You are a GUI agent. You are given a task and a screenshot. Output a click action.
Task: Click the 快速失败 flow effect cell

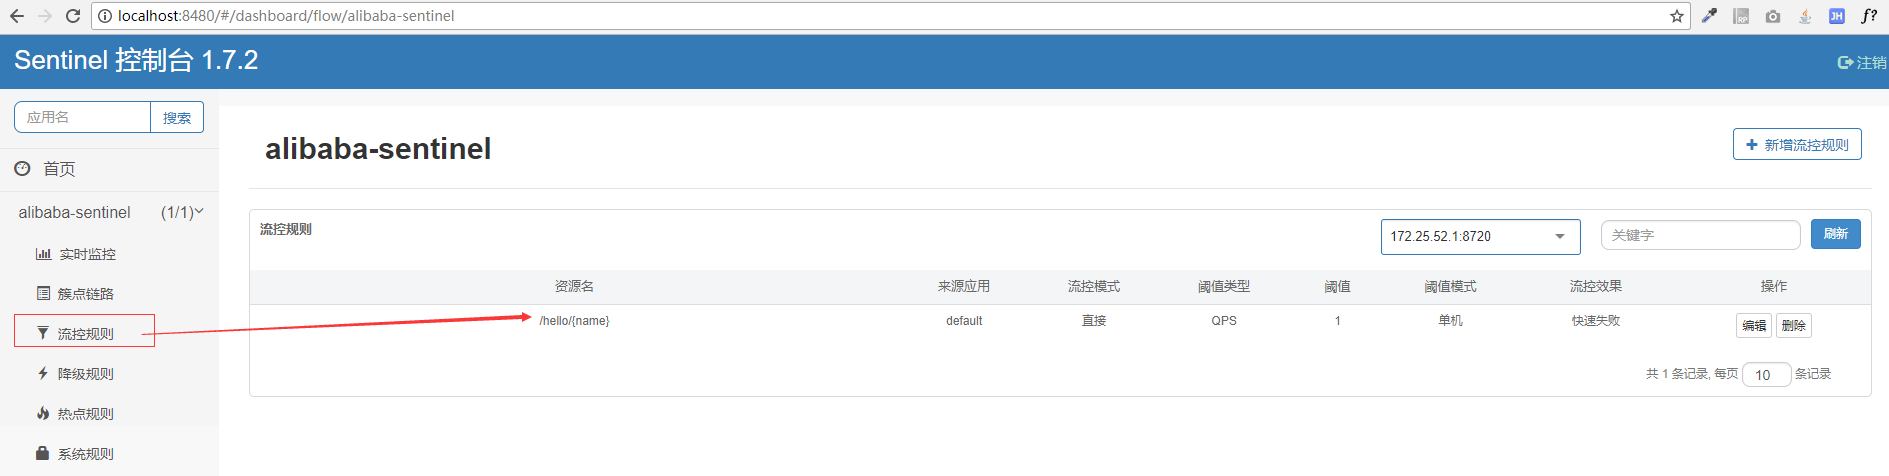click(x=1596, y=321)
